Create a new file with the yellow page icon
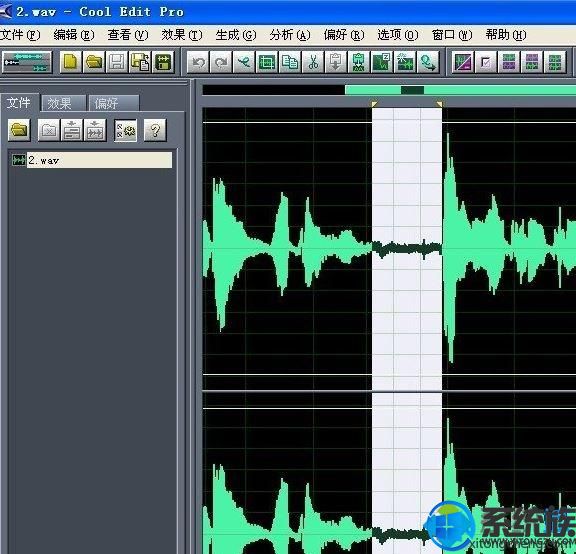This screenshot has height=554, width=576. tap(70, 62)
